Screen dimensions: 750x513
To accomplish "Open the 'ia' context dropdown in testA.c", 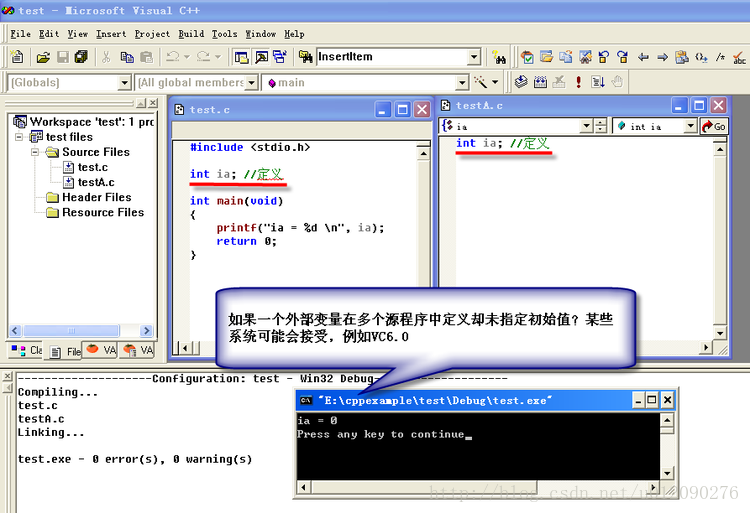I will point(586,126).
